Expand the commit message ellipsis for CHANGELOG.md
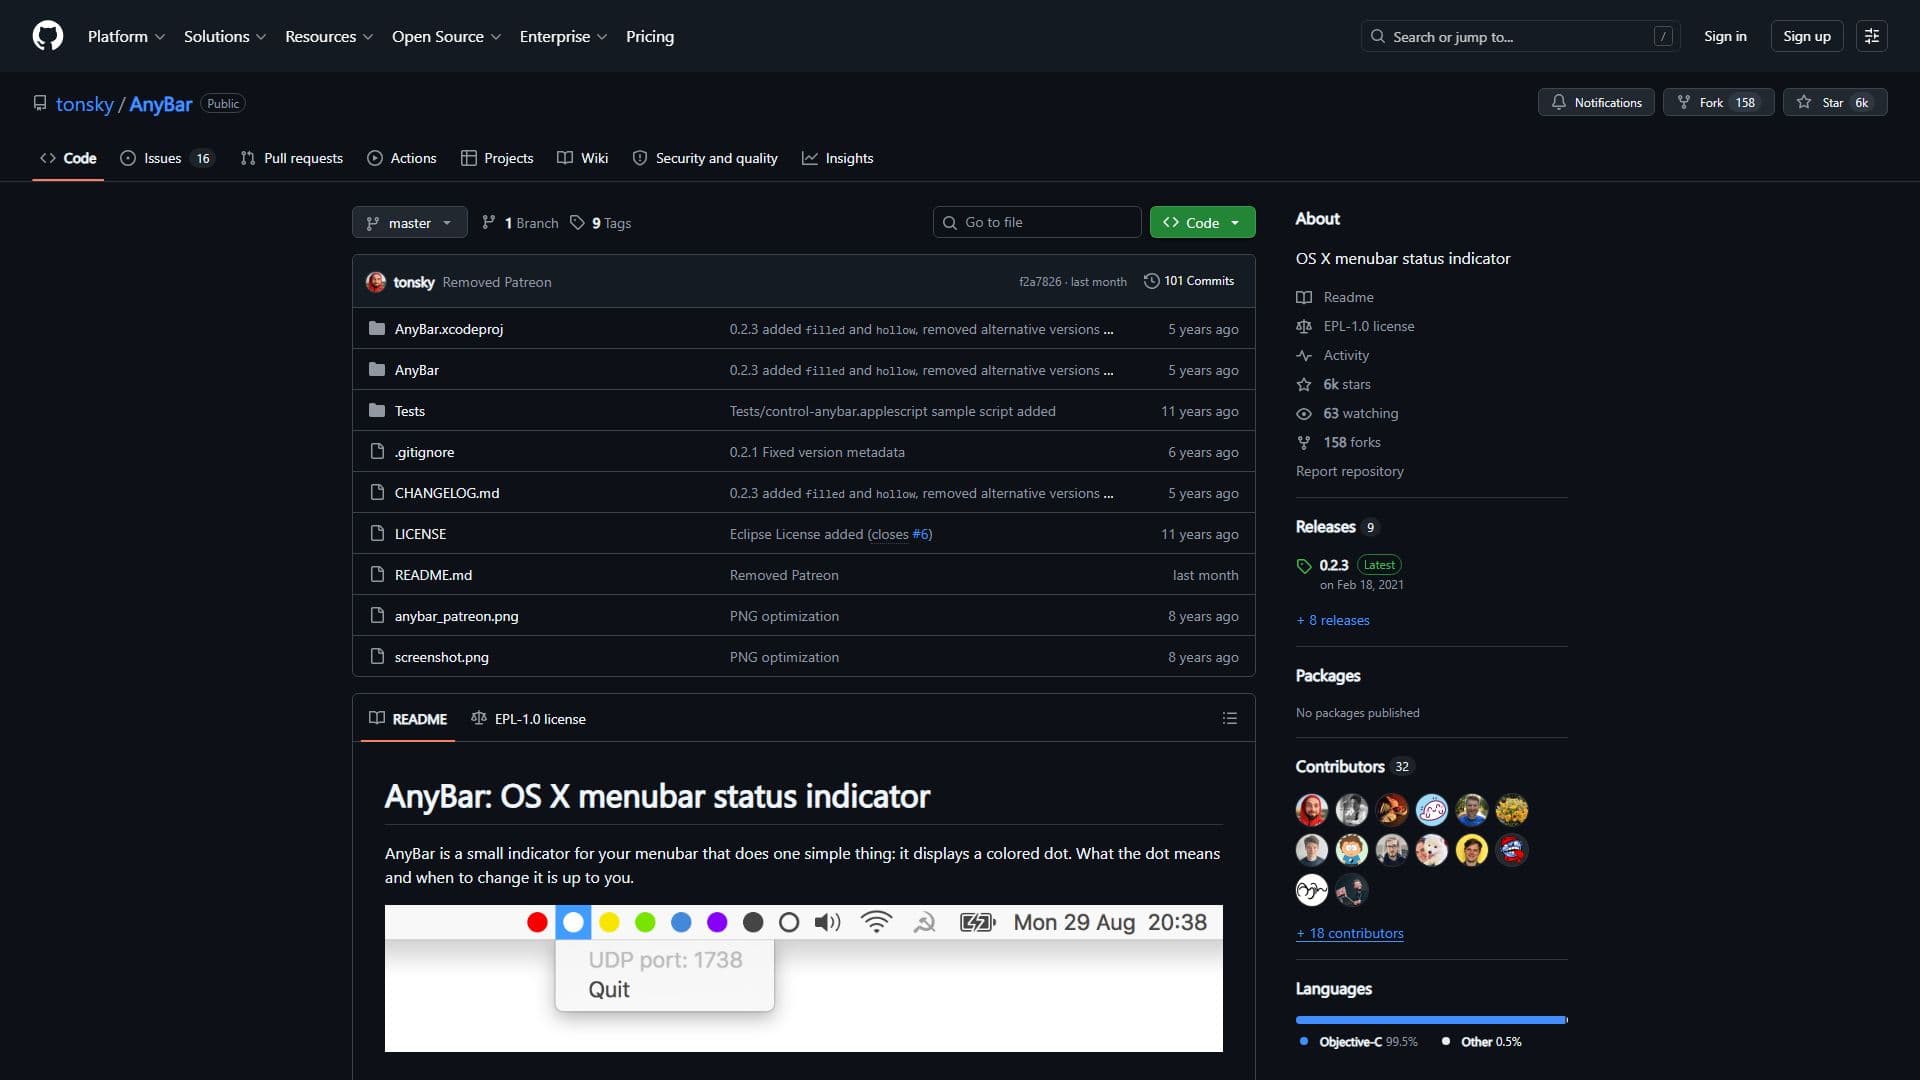The width and height of the screenshot is (1920, 1080). coord(1108,493)
